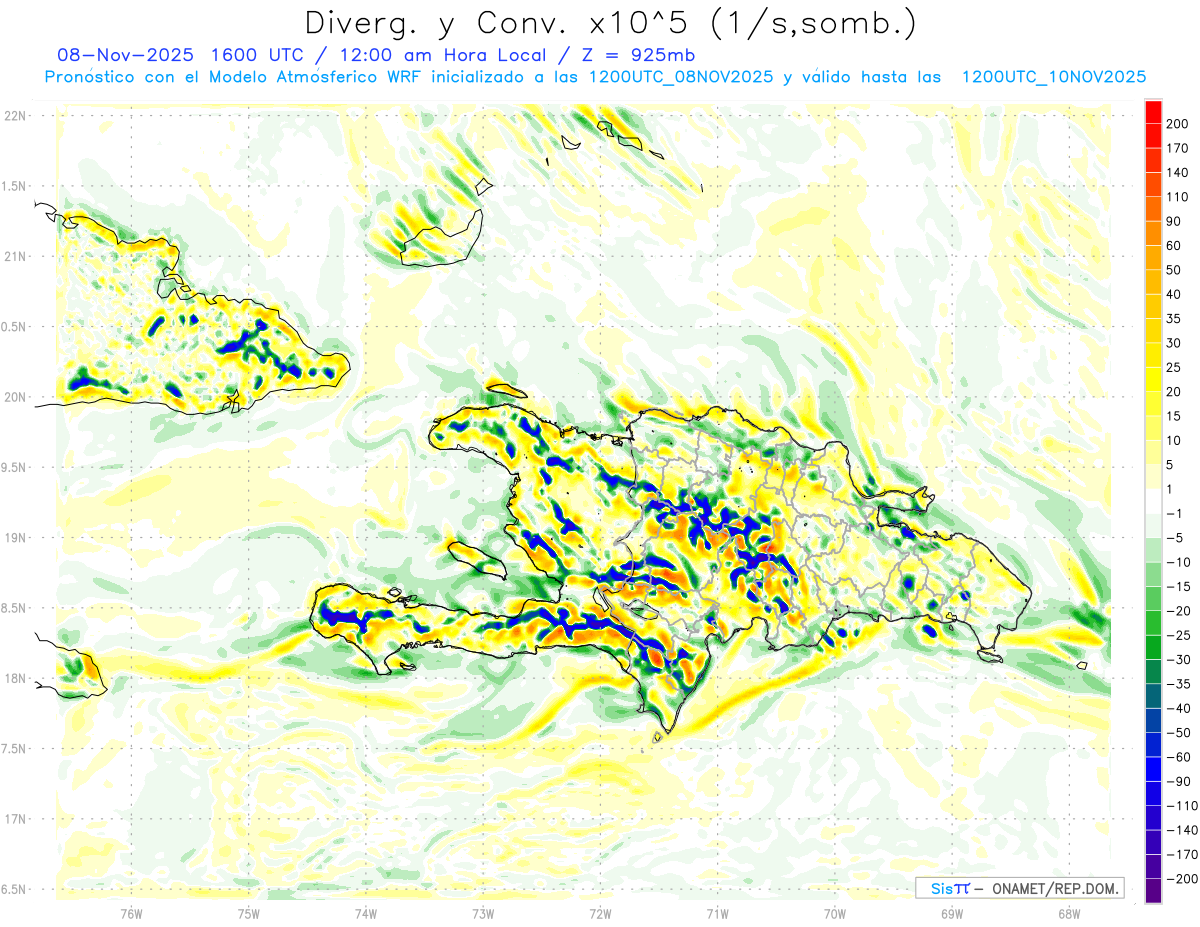Click the dark purple bottom segment of color scale
Screen dimensions: 1200x927
pyautogui.click(x=1153, y=891)
